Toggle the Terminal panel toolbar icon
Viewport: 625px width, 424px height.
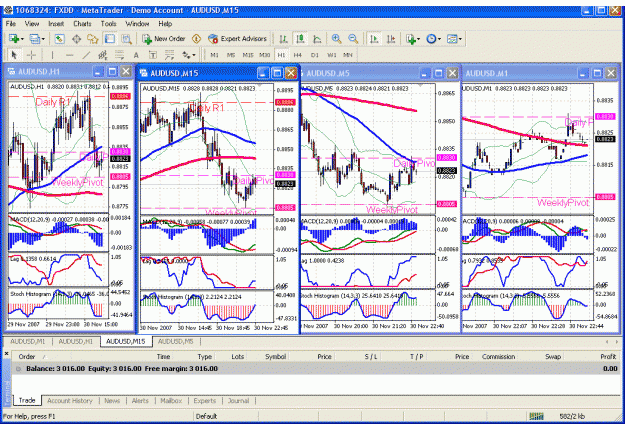click(110, 39)
